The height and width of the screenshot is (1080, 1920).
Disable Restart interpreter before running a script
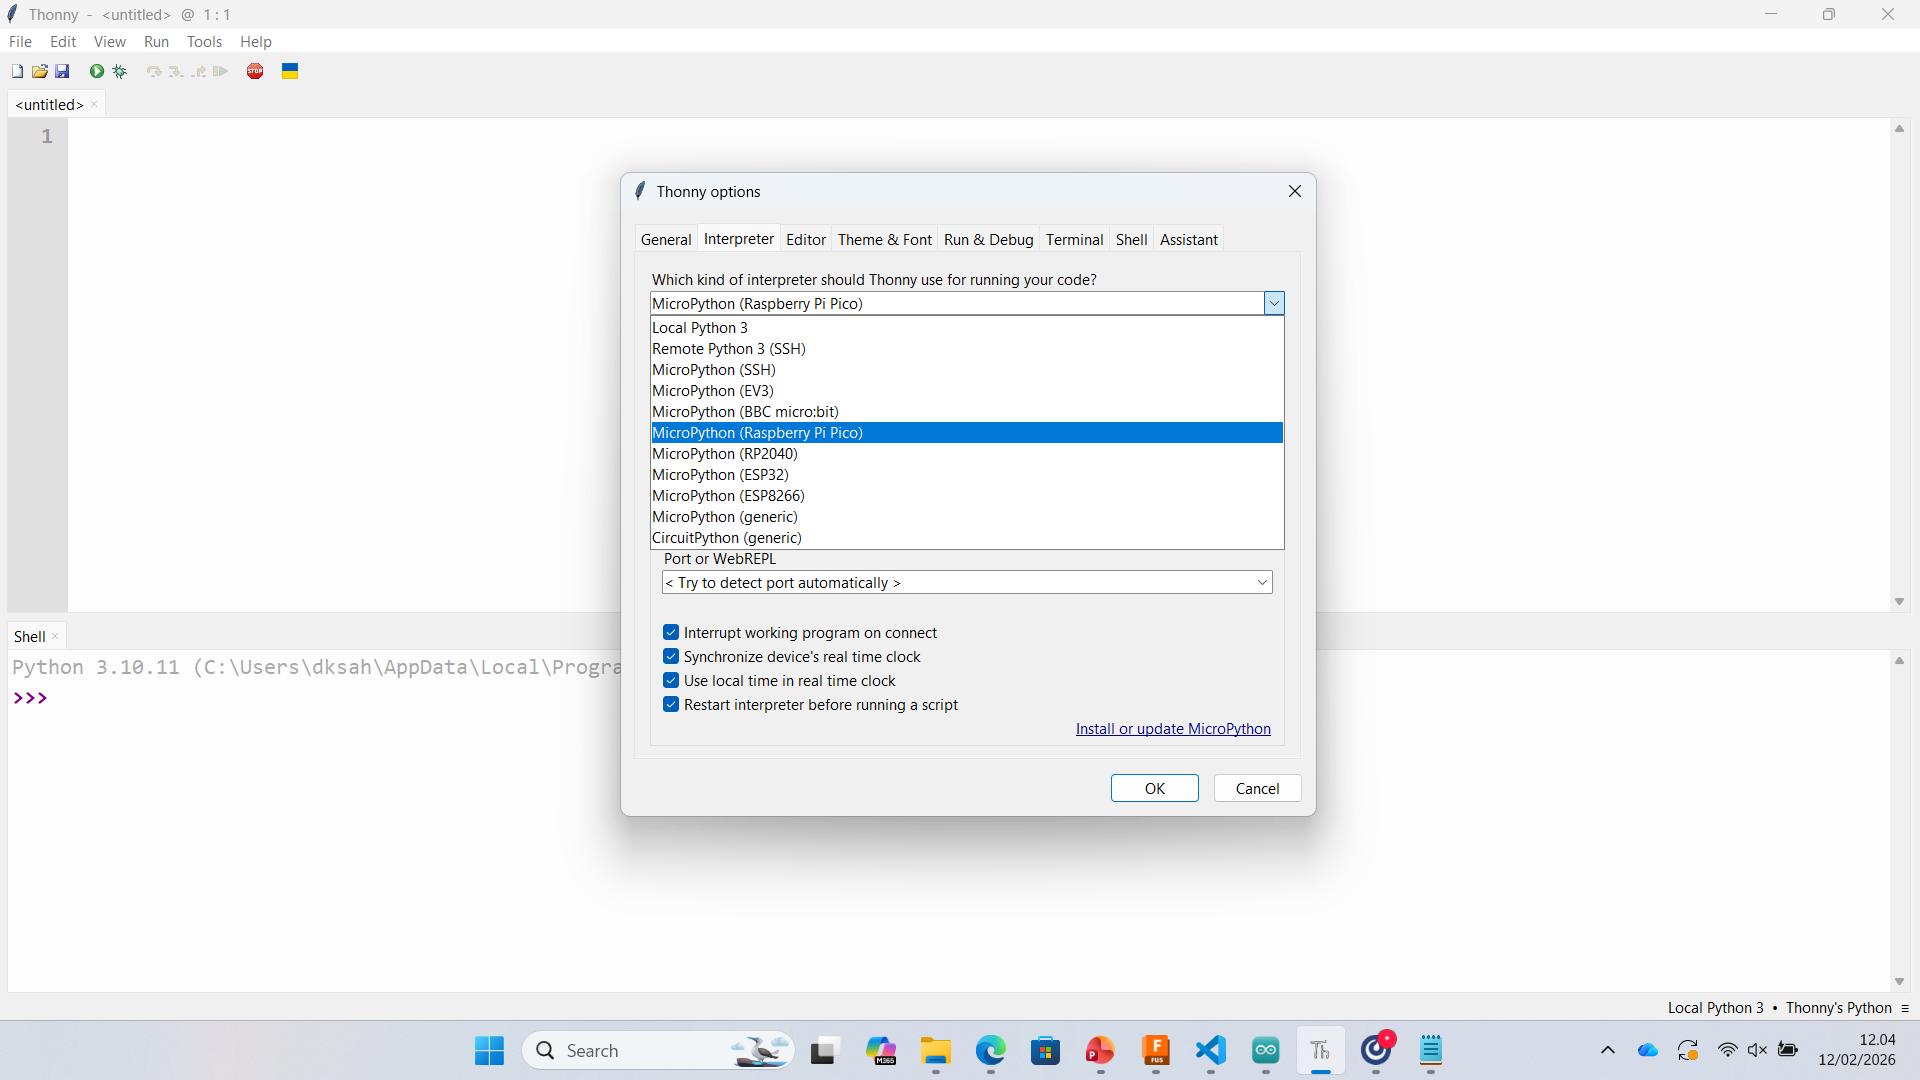coord(671,704)
